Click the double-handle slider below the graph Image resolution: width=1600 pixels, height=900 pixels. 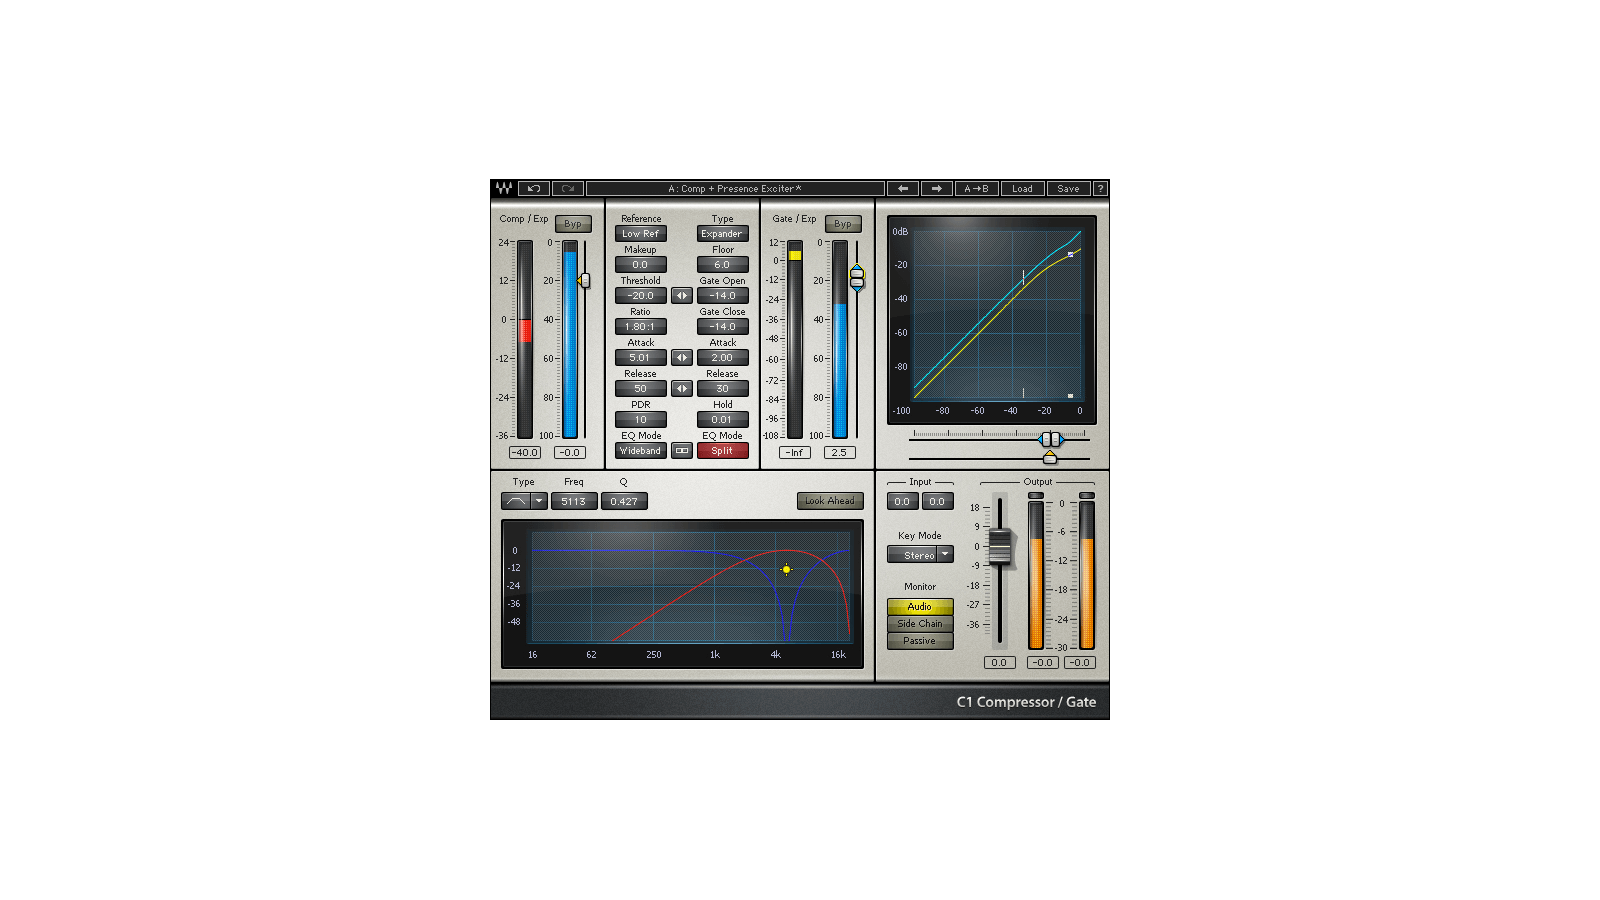pos(1050,439)
